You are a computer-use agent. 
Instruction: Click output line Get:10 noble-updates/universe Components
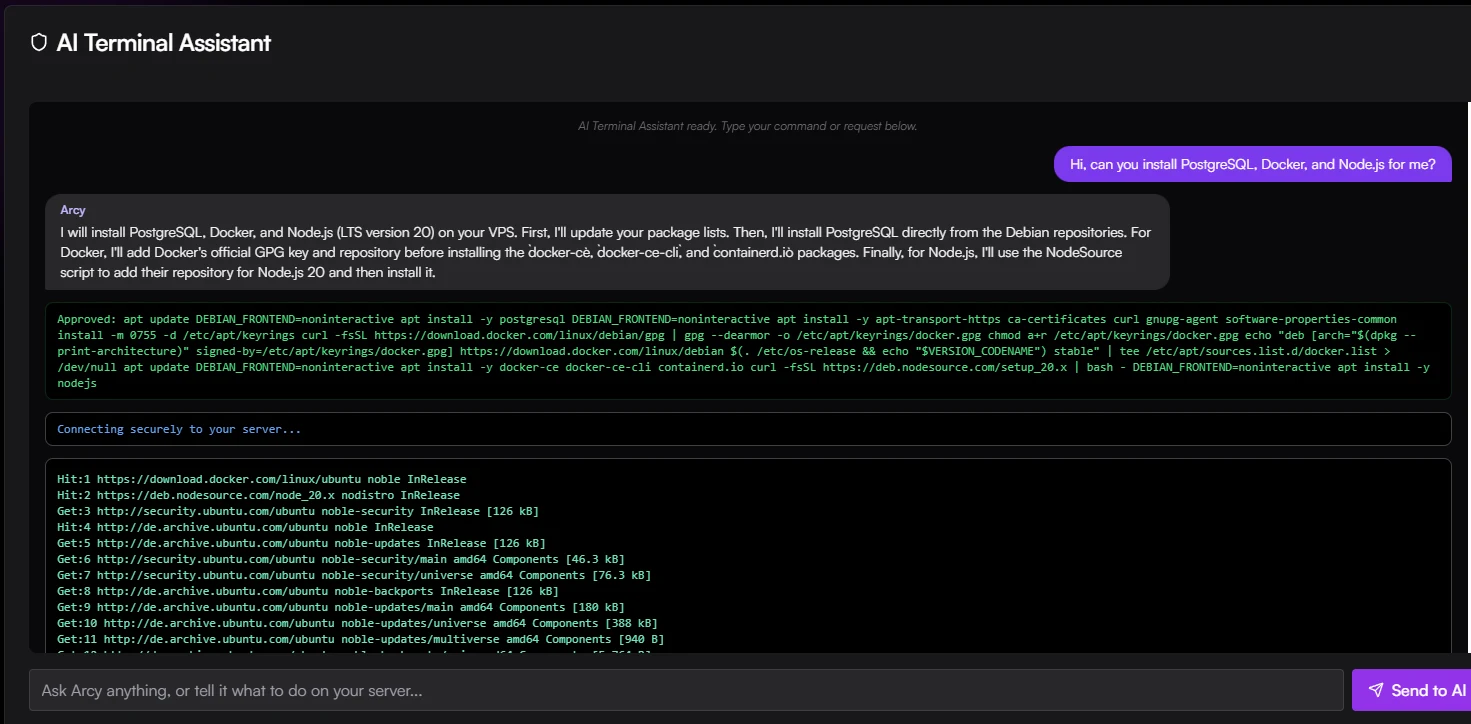[x=357, y=623]
